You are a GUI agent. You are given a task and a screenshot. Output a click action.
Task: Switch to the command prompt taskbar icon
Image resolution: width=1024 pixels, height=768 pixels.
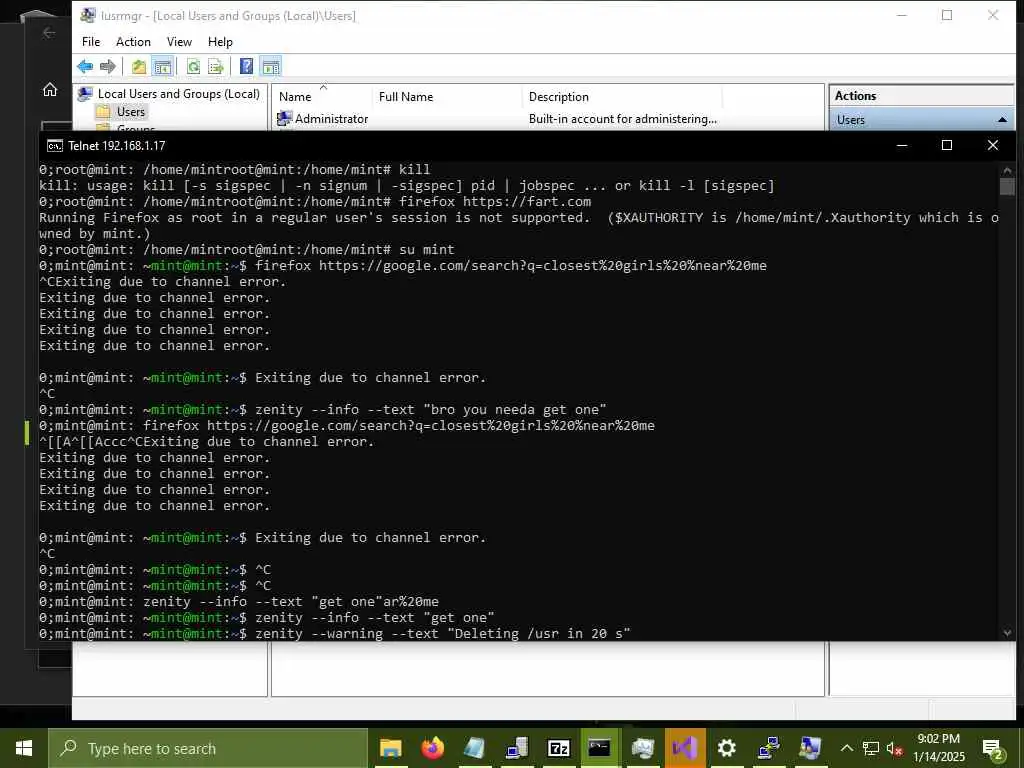click(600, 748)
